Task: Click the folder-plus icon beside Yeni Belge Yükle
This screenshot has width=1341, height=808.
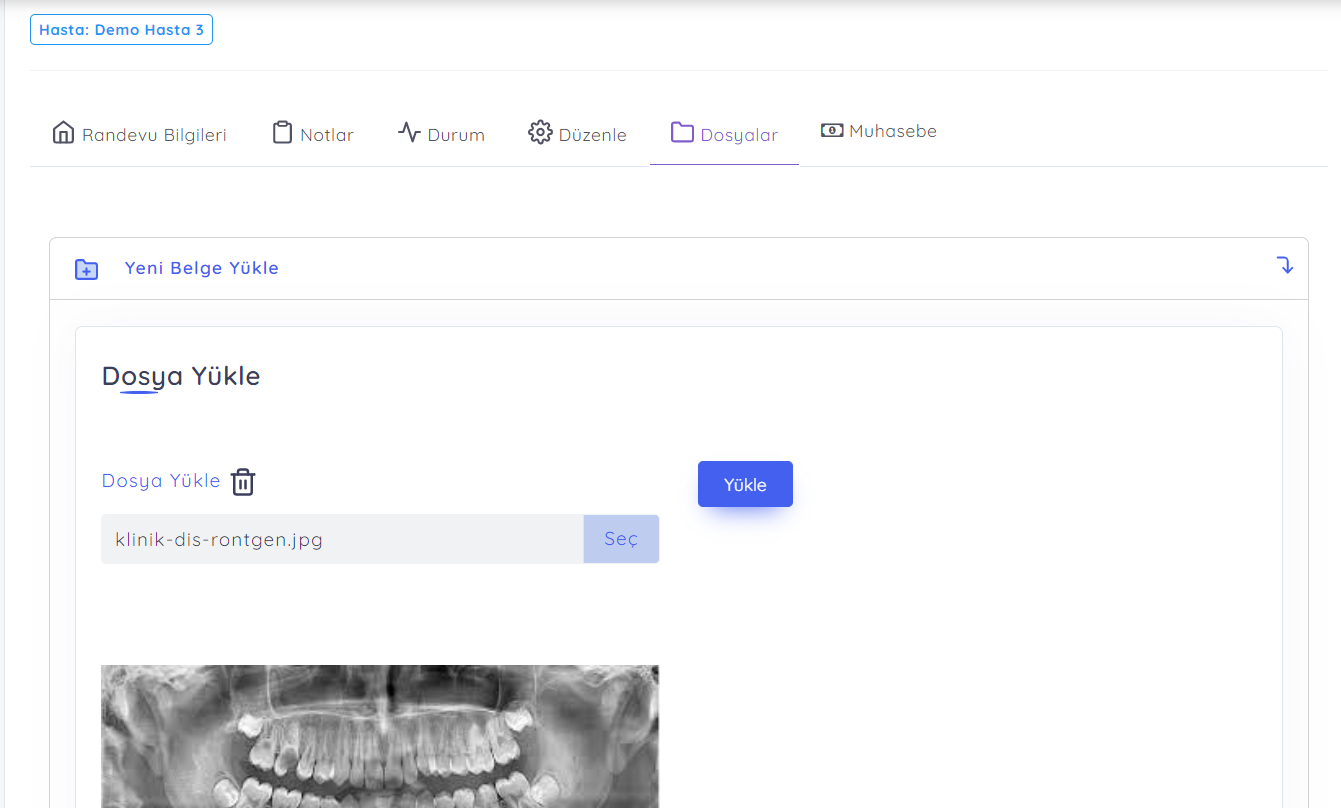Action: (87, 269)
